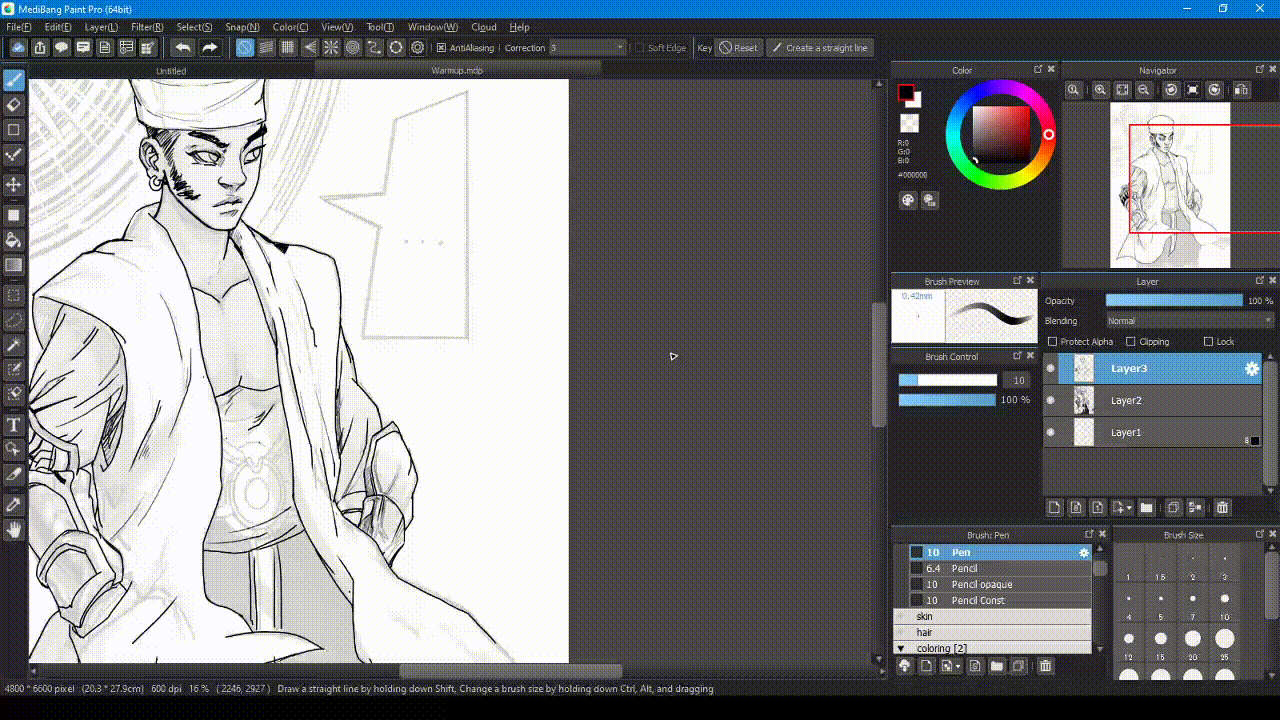This screenshot has width=1280, height=720.
Task: Select the Pencil opaque brush
Action: coord(1000,584)
